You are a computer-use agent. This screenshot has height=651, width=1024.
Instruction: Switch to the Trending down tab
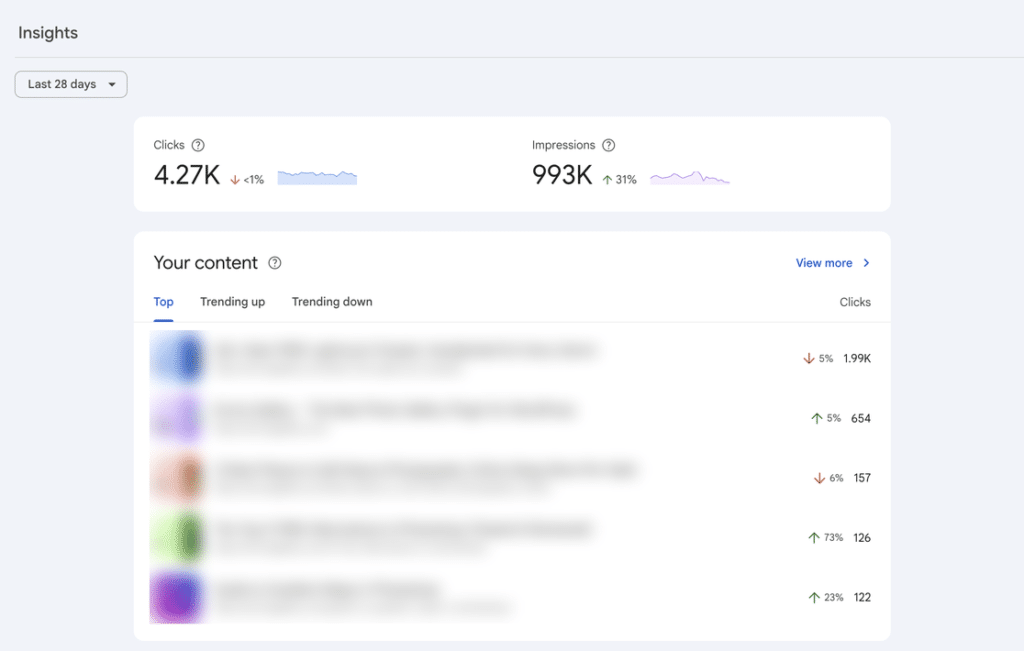[332, 302]
